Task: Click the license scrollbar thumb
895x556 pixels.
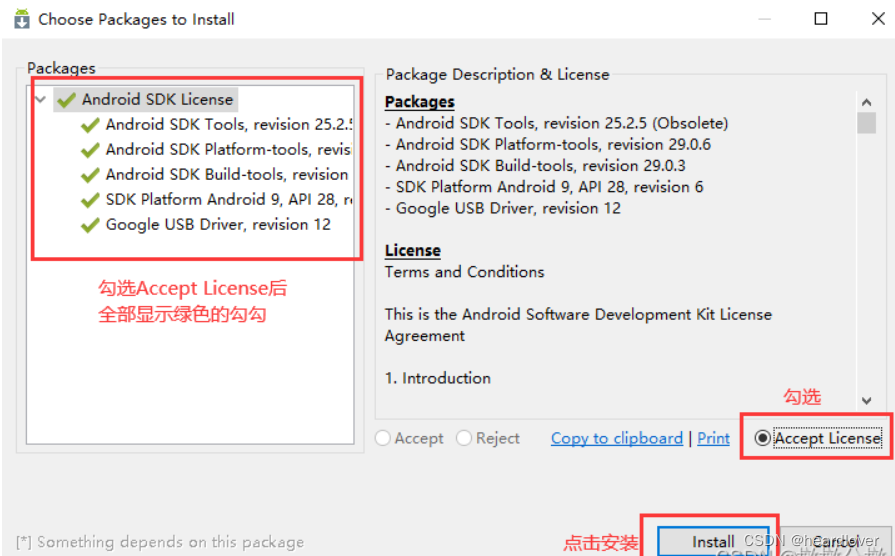Action: [x=866, y=123]
